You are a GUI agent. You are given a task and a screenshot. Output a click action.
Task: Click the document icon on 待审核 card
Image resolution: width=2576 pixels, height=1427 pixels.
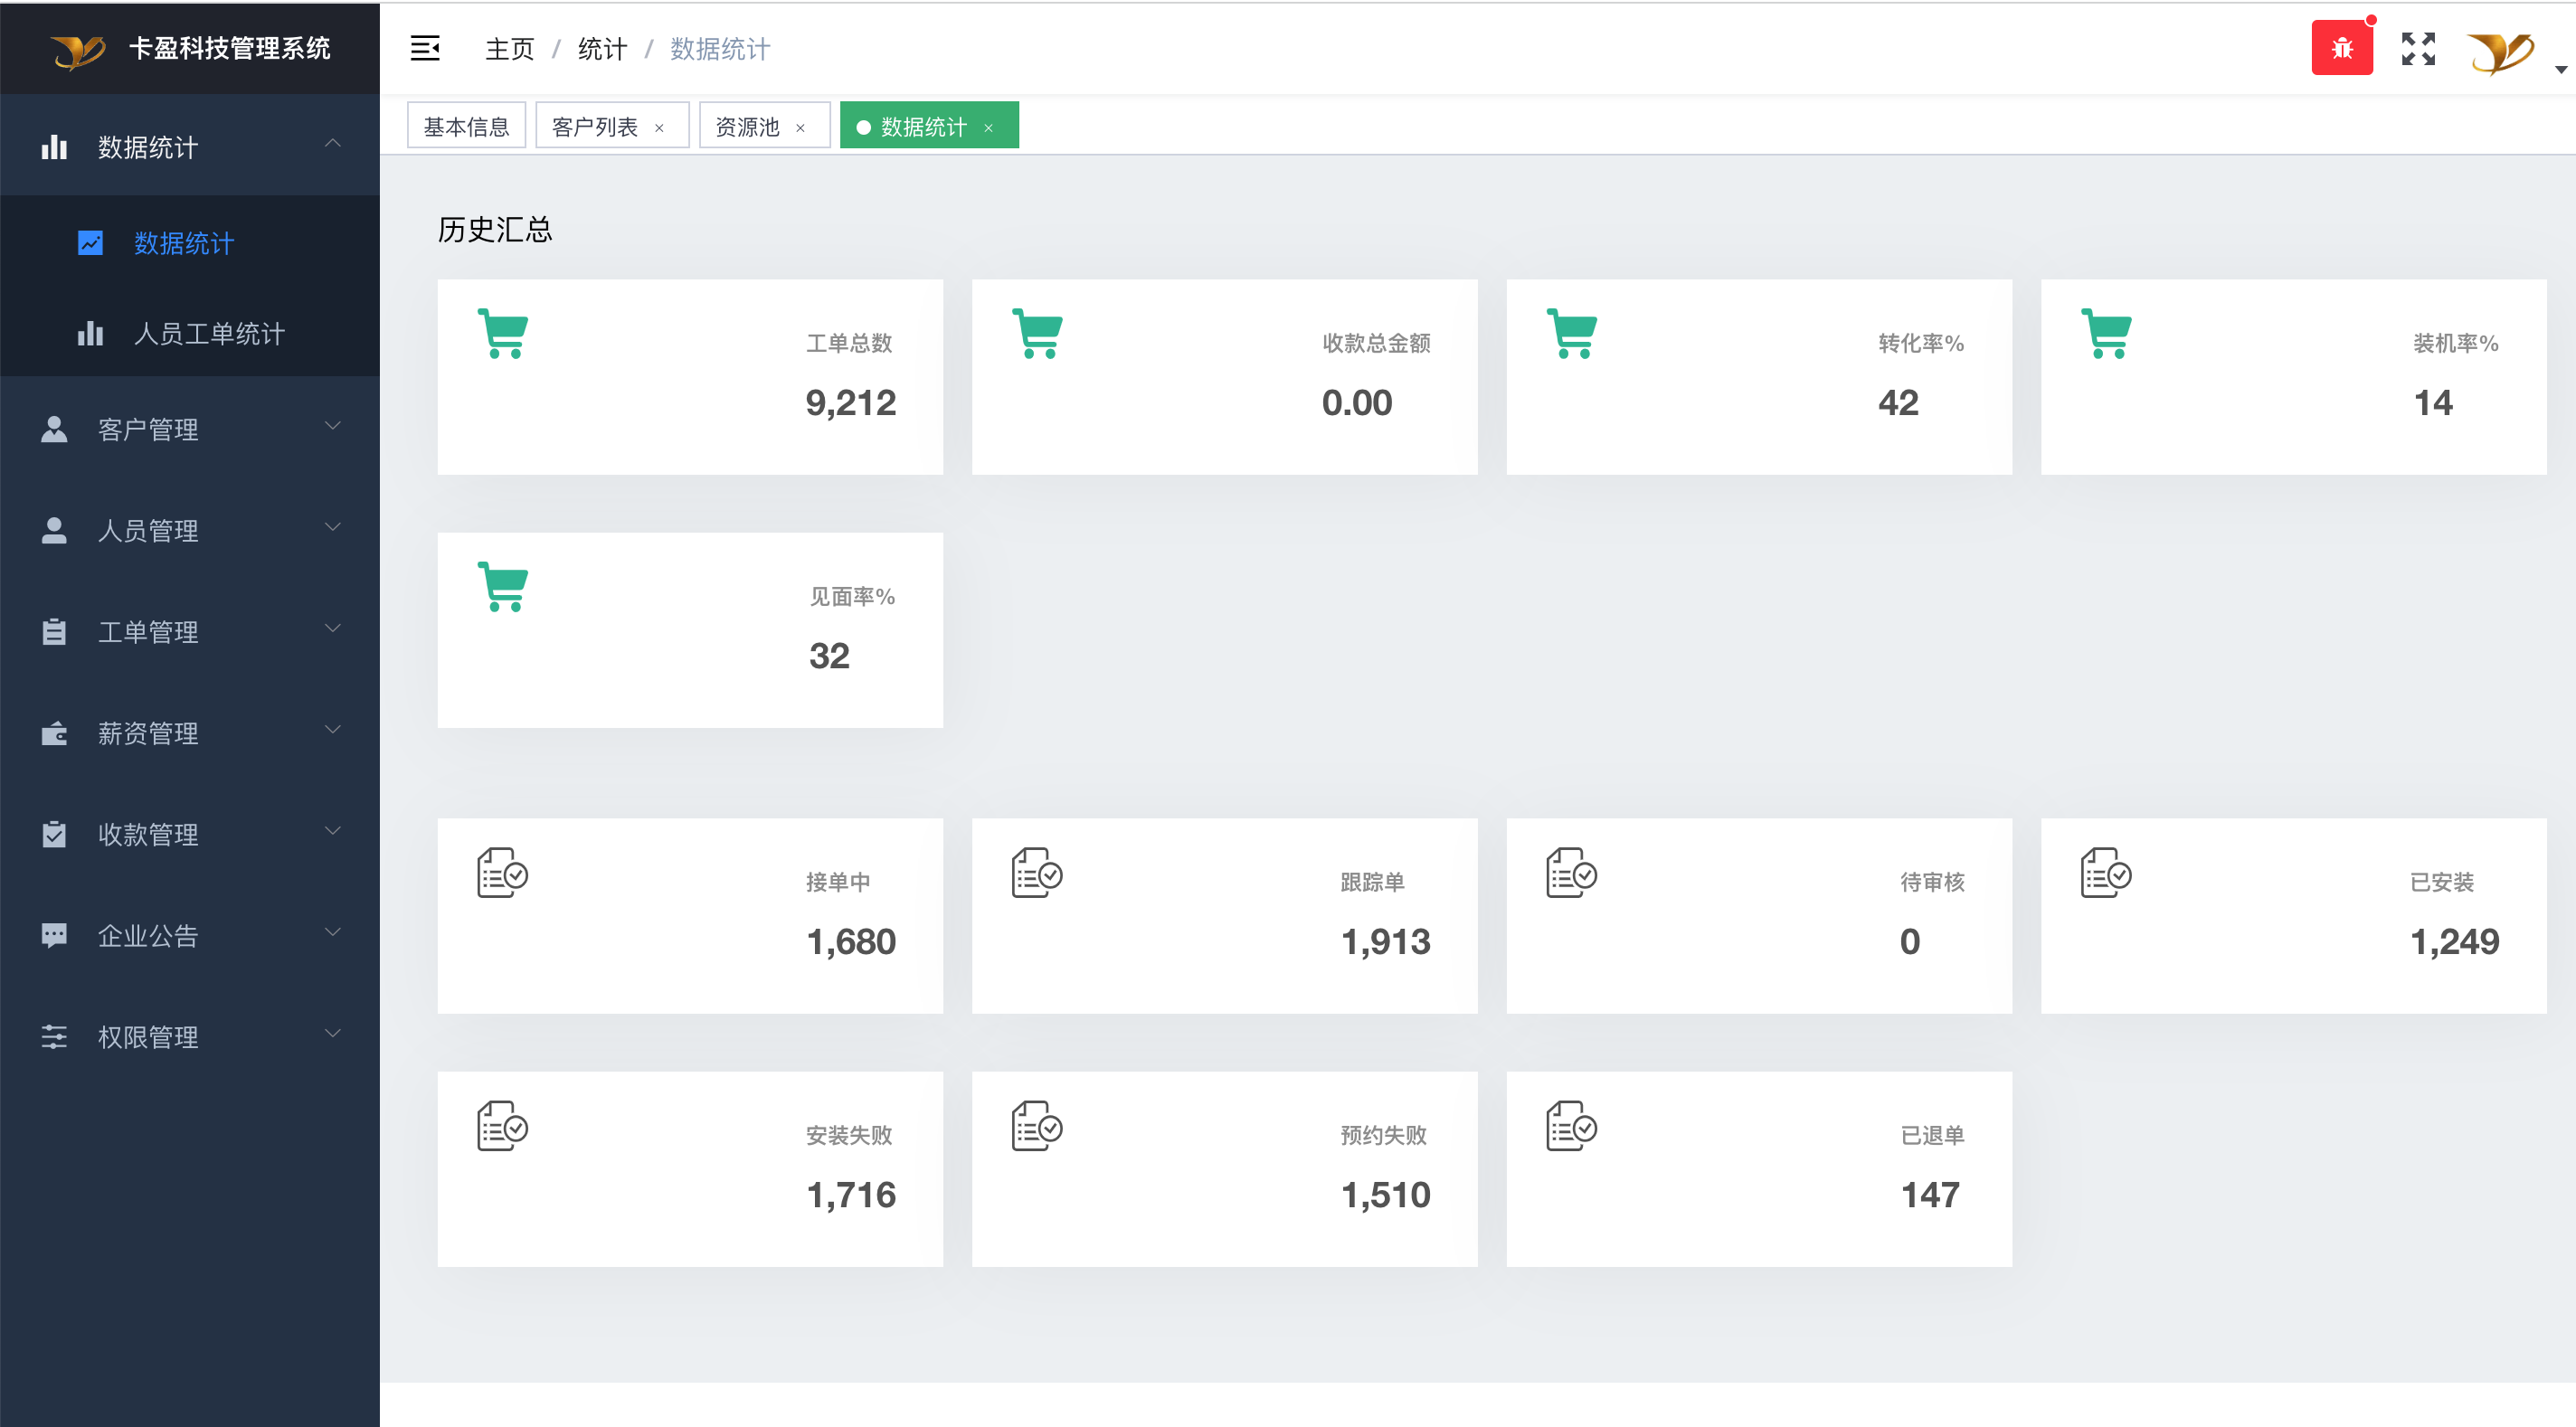1571,872
